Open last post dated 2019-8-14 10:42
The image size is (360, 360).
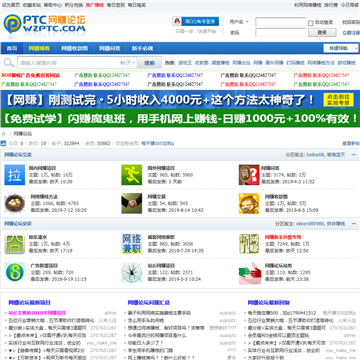coord(186,210)
